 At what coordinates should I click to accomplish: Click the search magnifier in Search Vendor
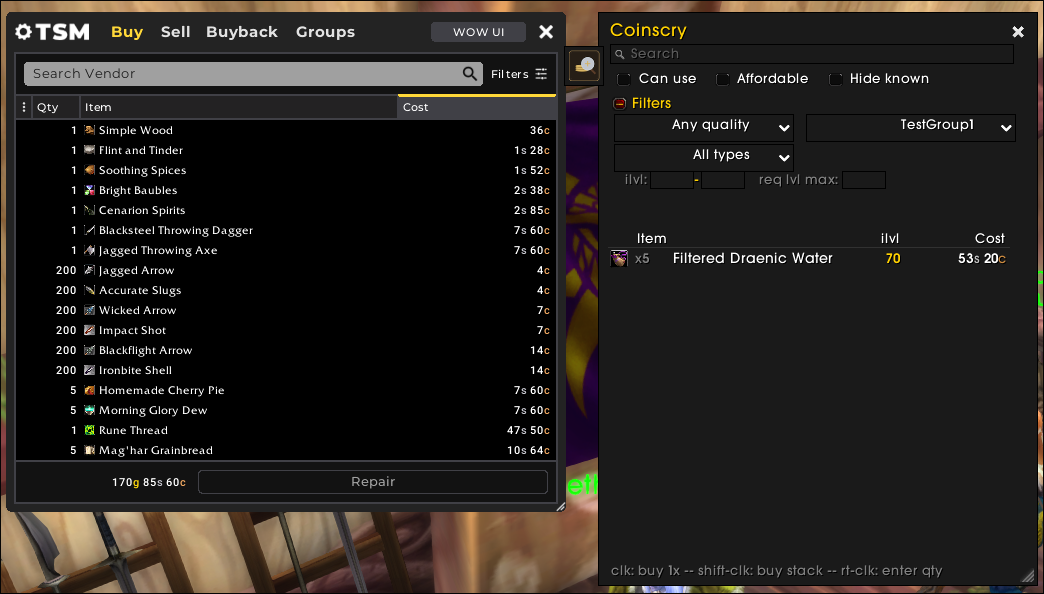pyautogui.click(x=469, y=73)
